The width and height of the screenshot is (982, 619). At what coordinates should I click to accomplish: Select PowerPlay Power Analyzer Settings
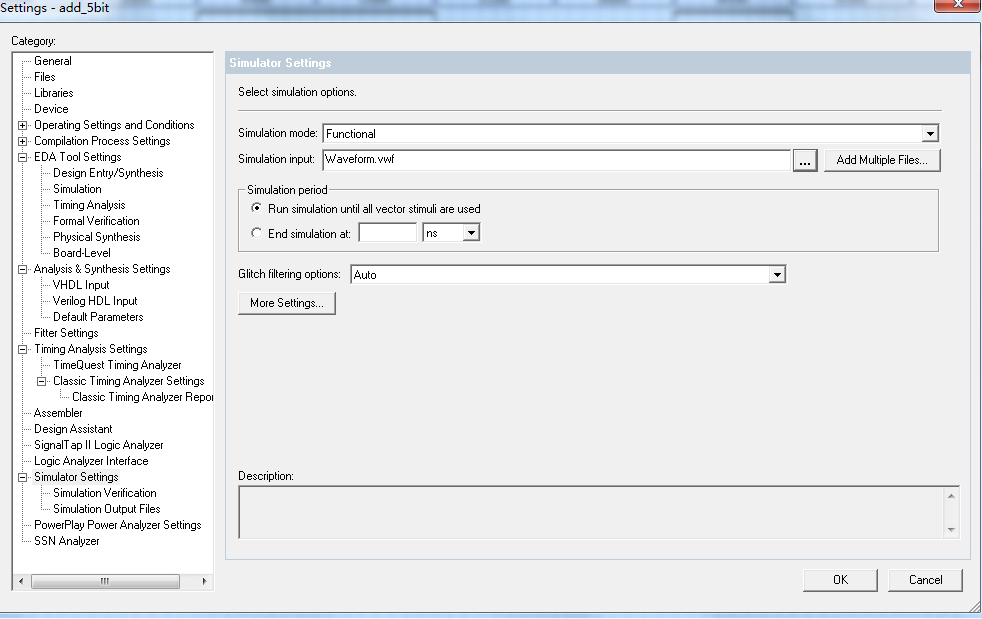(118, 524)
